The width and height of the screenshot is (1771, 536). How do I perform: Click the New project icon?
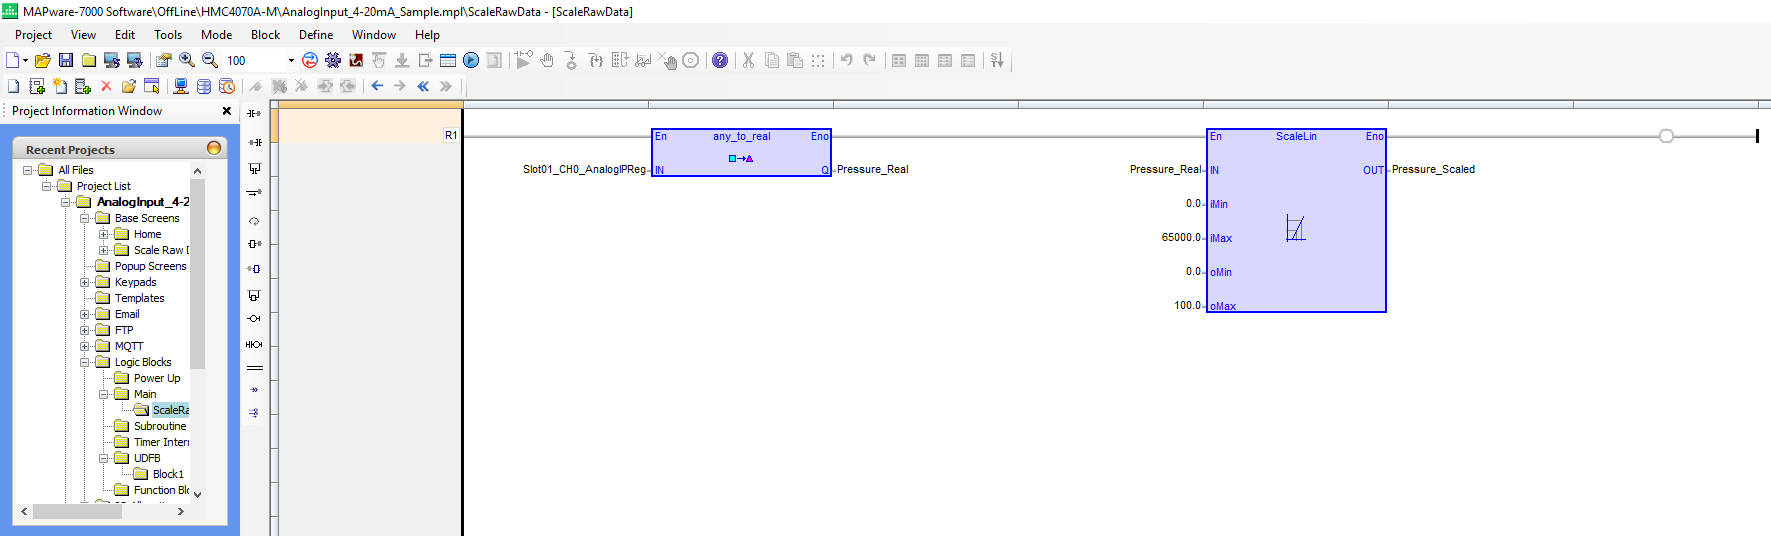click(x=13, y=61)
